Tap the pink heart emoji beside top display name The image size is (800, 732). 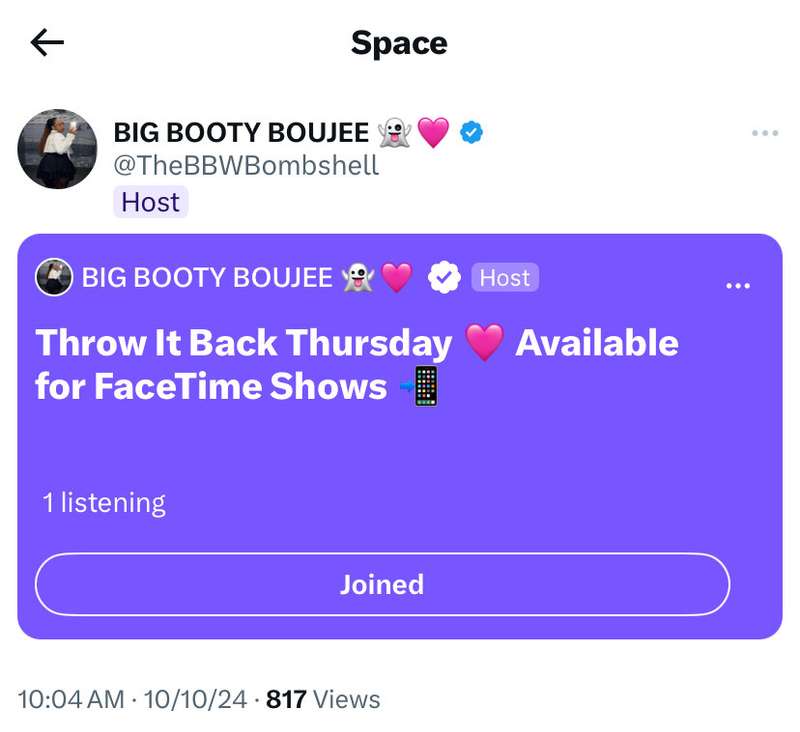point(433,132)
